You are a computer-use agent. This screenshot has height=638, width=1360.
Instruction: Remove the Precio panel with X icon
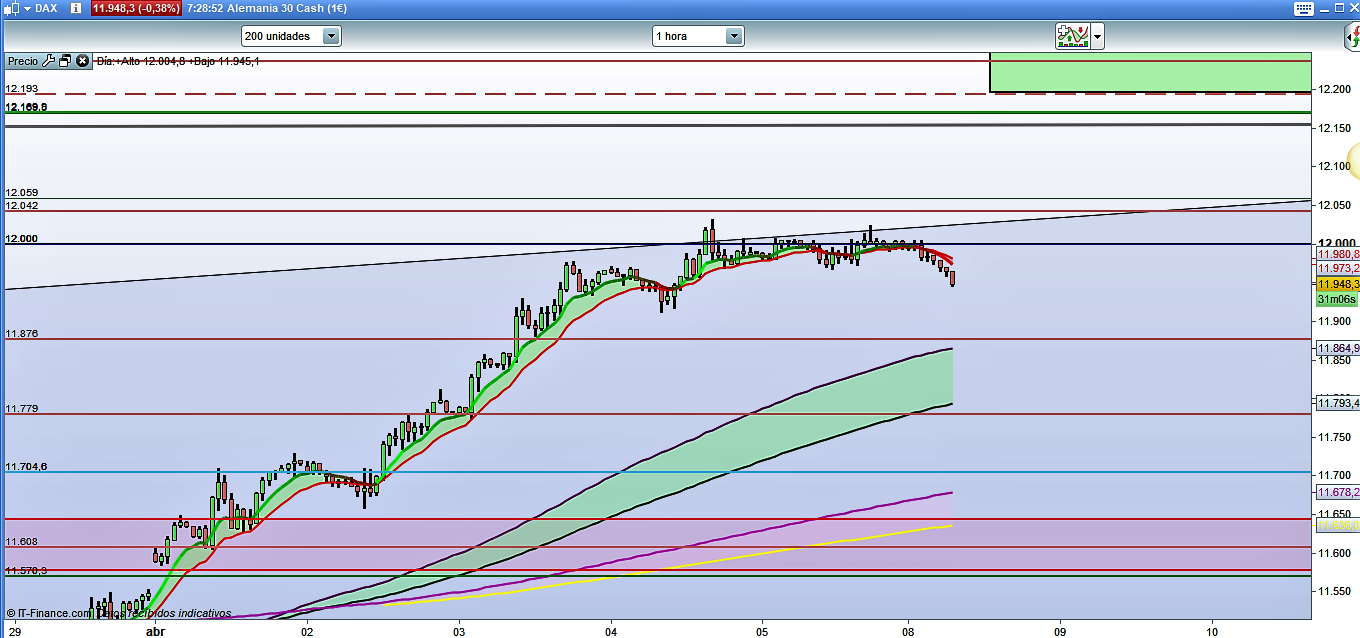click(83, 61)
